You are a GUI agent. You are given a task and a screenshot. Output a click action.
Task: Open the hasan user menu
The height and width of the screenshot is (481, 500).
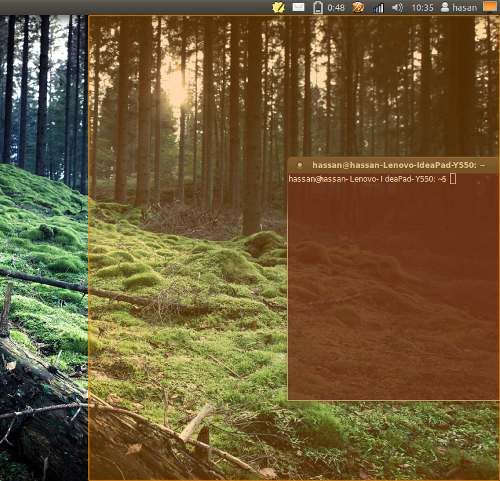coord(459,7)
